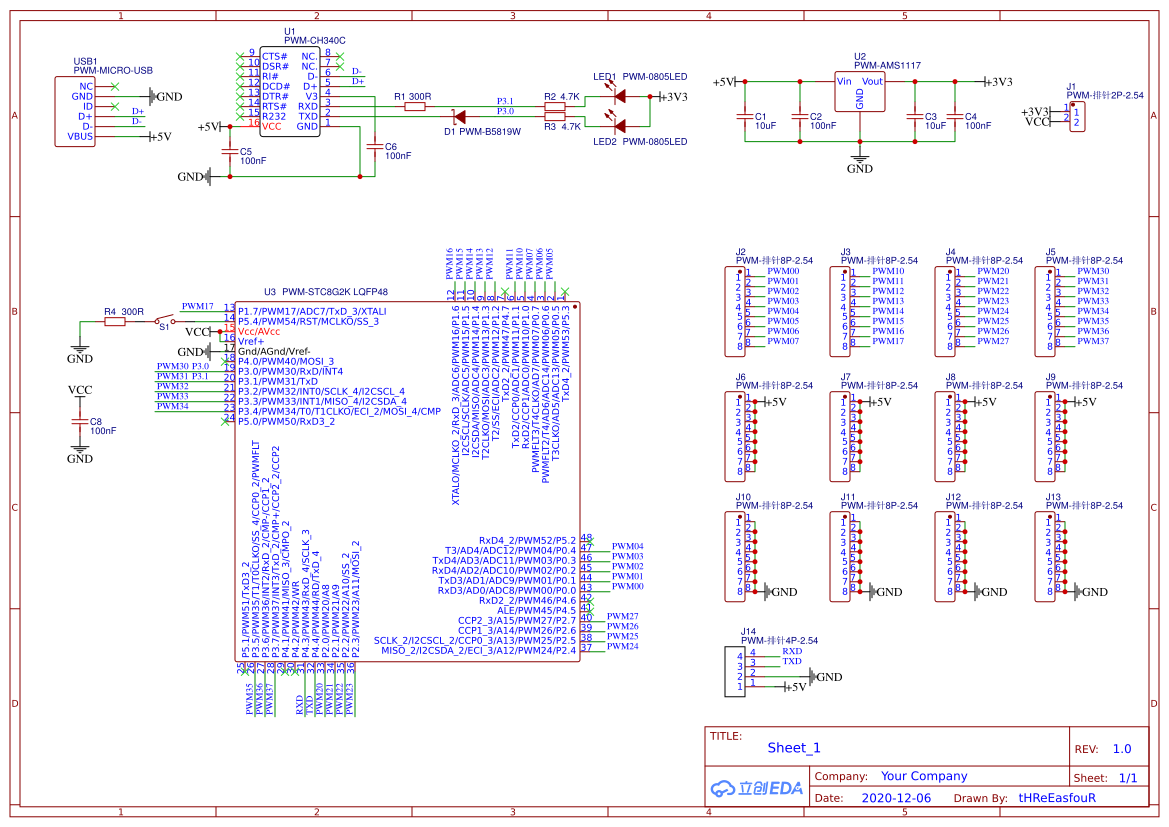This screenshot has width=1169, height=827.
Task: Click the REV value 1.0
Action: click(x=1122, y=749)
